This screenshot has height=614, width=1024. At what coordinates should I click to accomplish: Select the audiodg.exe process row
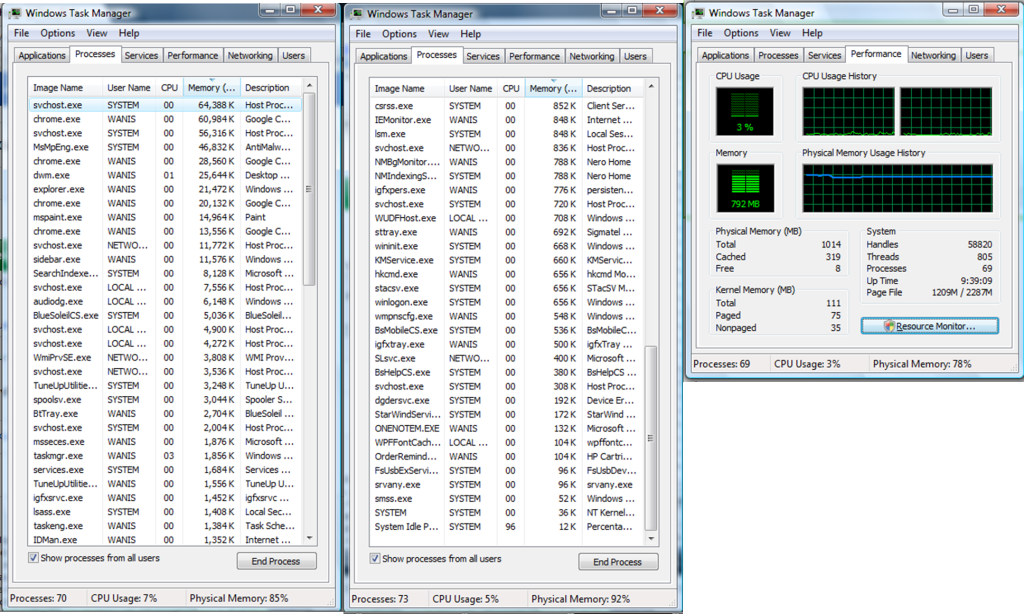[x=165, y=302]
